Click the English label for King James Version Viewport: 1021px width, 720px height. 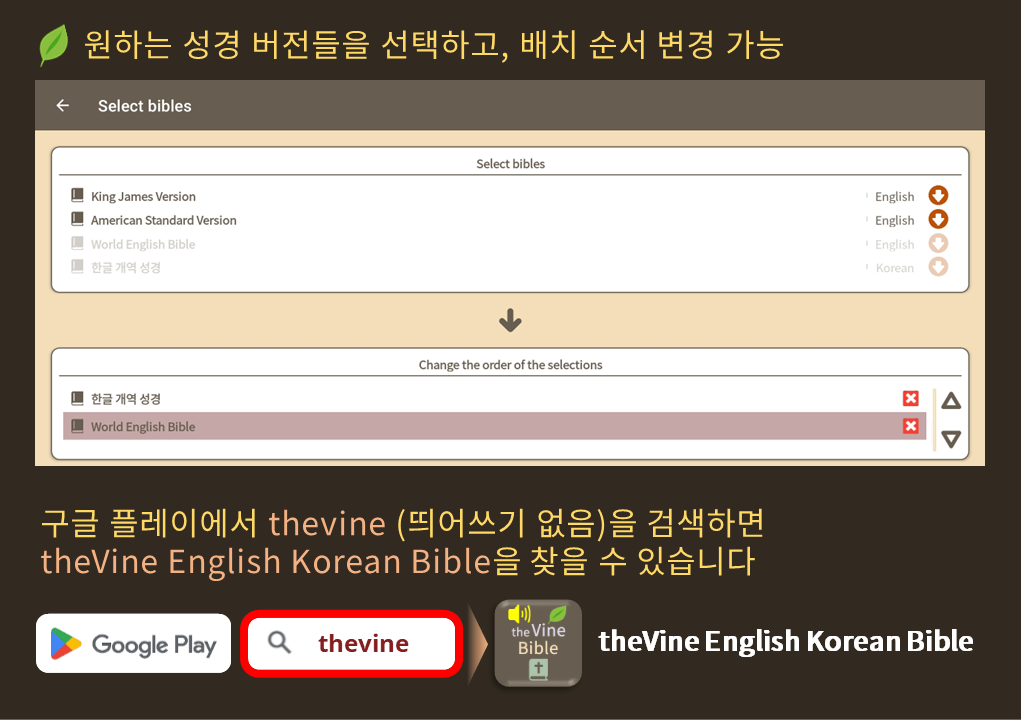pyautogui.click(x=894, y=197)
